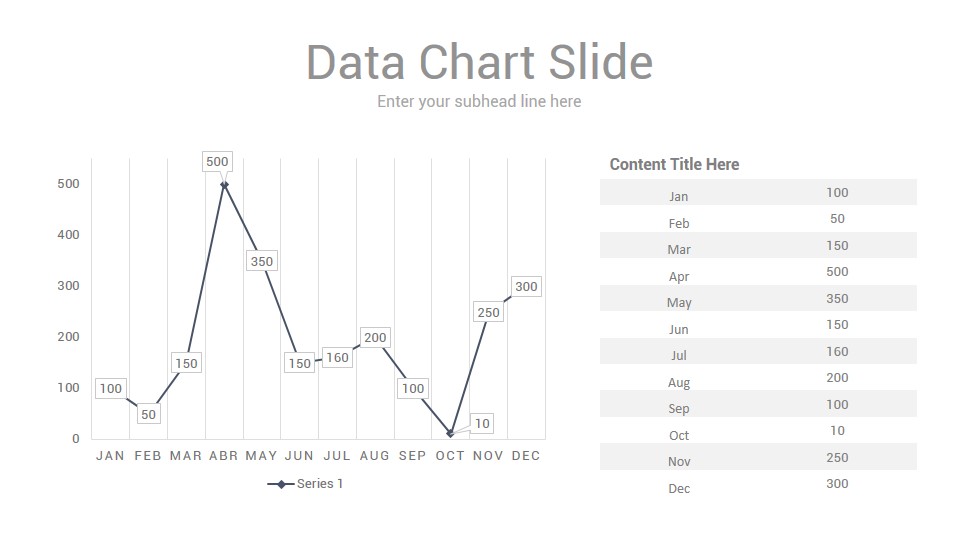Select the 300 data label near December
Screen dimensions: 960x540
click(526, 287)
